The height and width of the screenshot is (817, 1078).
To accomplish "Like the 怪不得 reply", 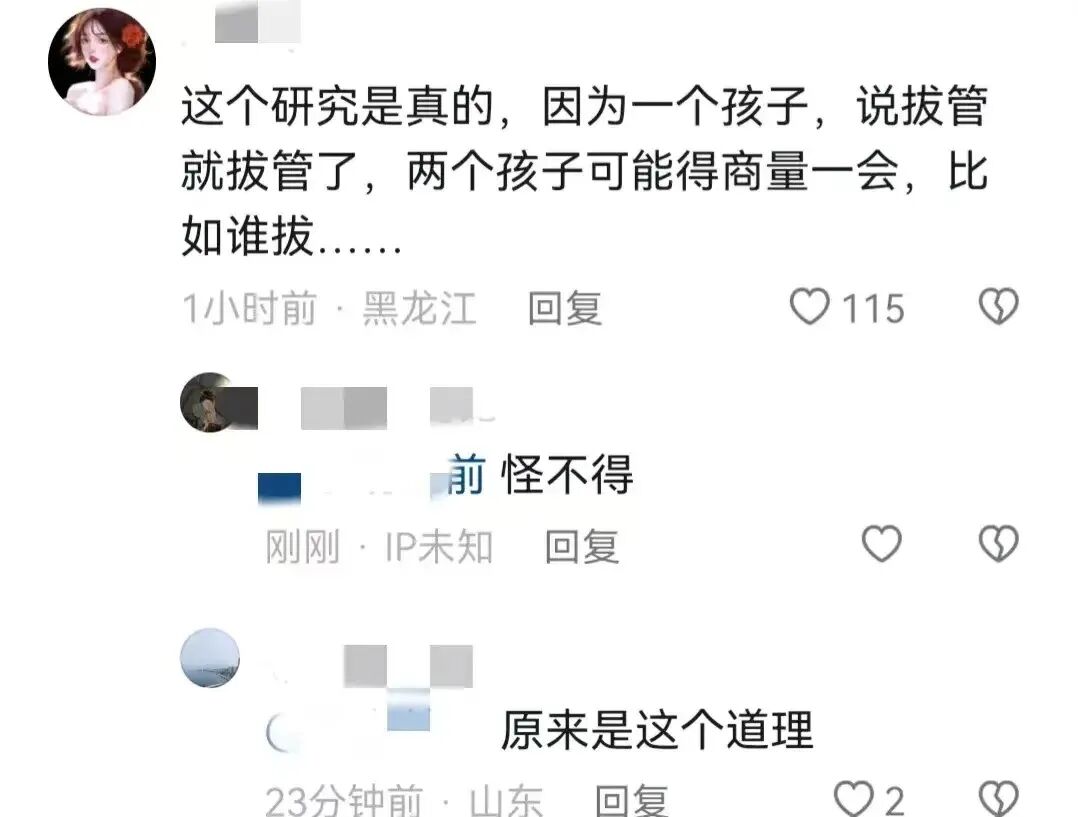I will [x=881, y=544].
